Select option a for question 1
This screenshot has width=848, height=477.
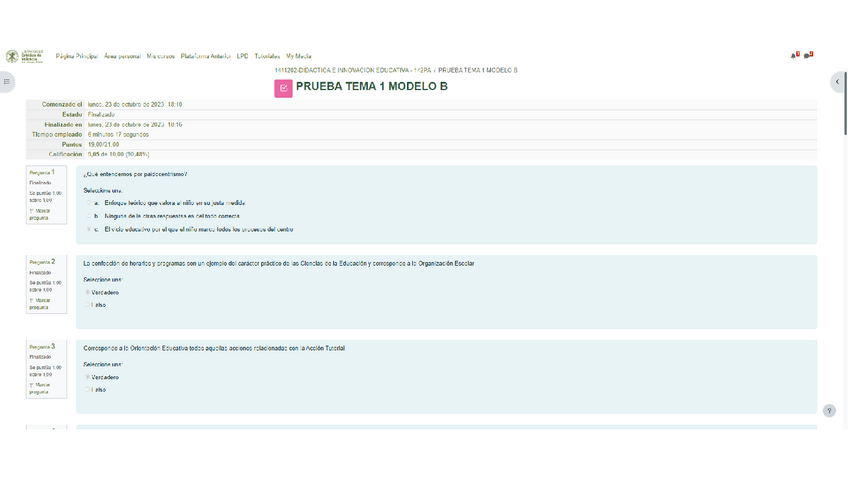point(89,203)
